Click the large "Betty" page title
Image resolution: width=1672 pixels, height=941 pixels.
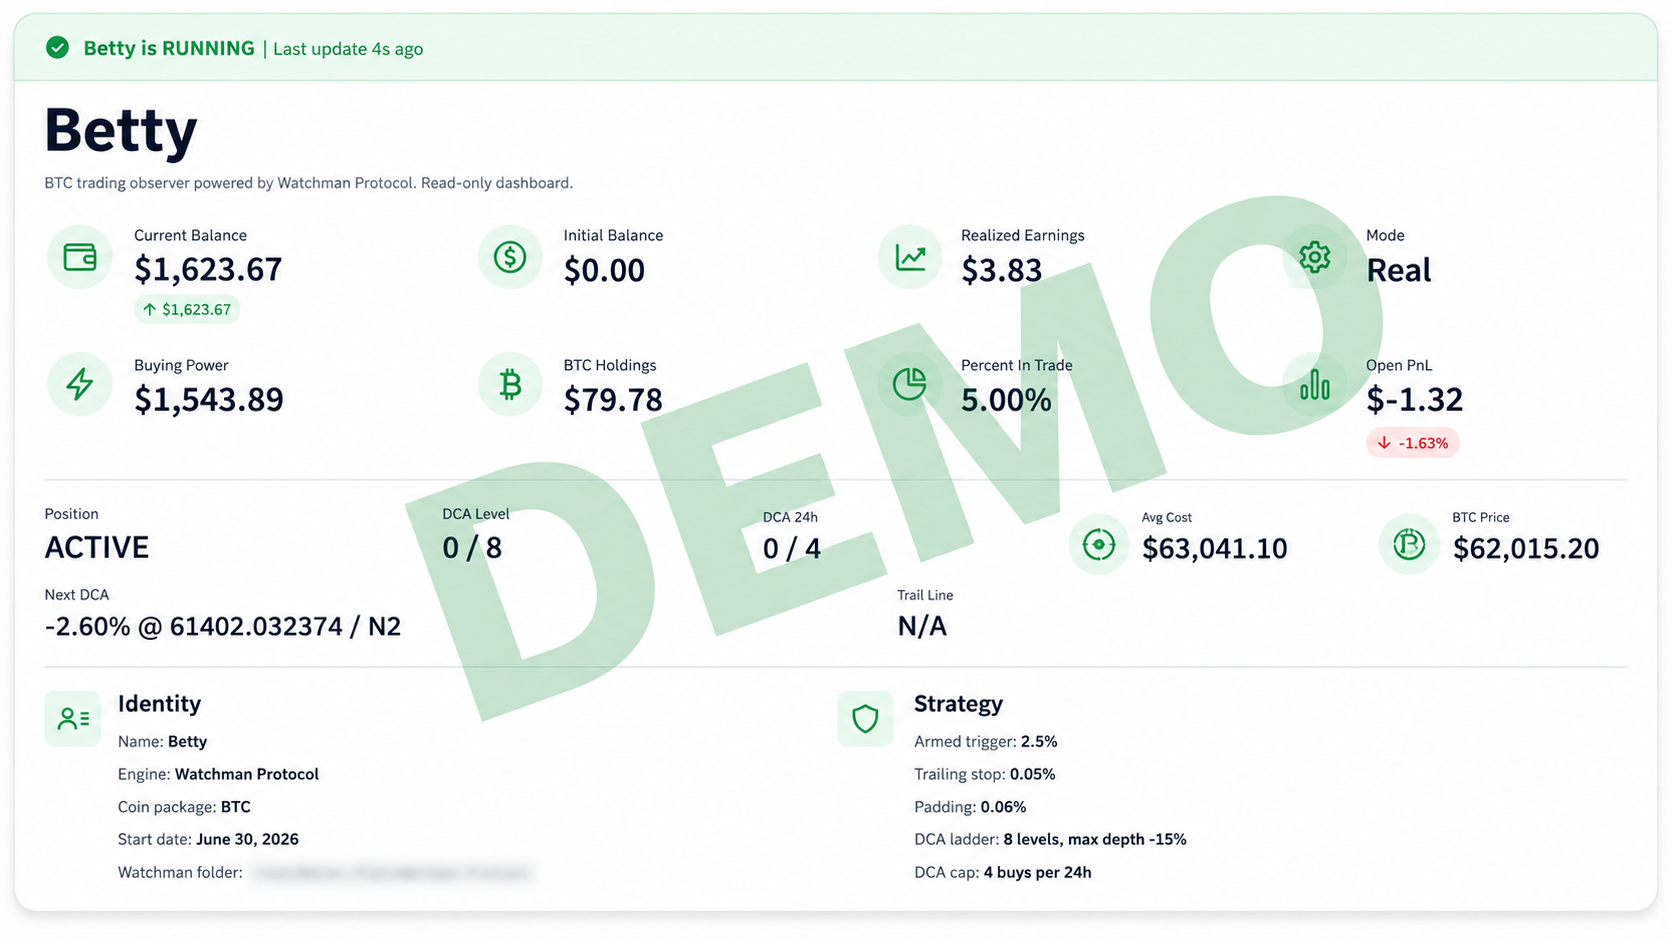coord(121,130)
